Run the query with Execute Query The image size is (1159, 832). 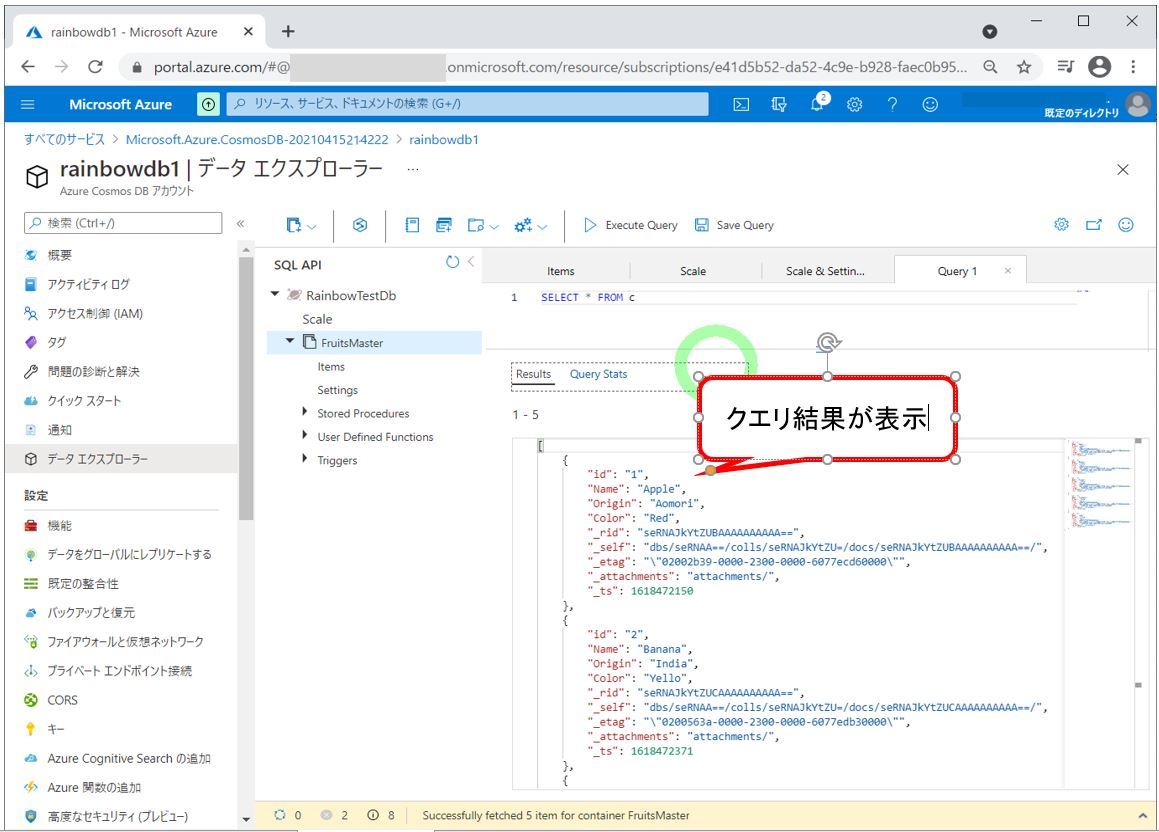[x=631, y=225]
